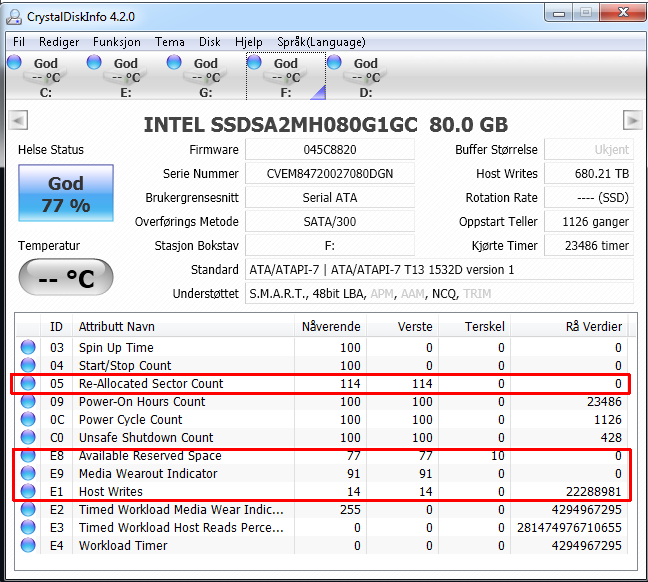The image size is (648, 582).
Task: Click the Rotation Rate ---- (SSD) field
Action: point(589,197)
